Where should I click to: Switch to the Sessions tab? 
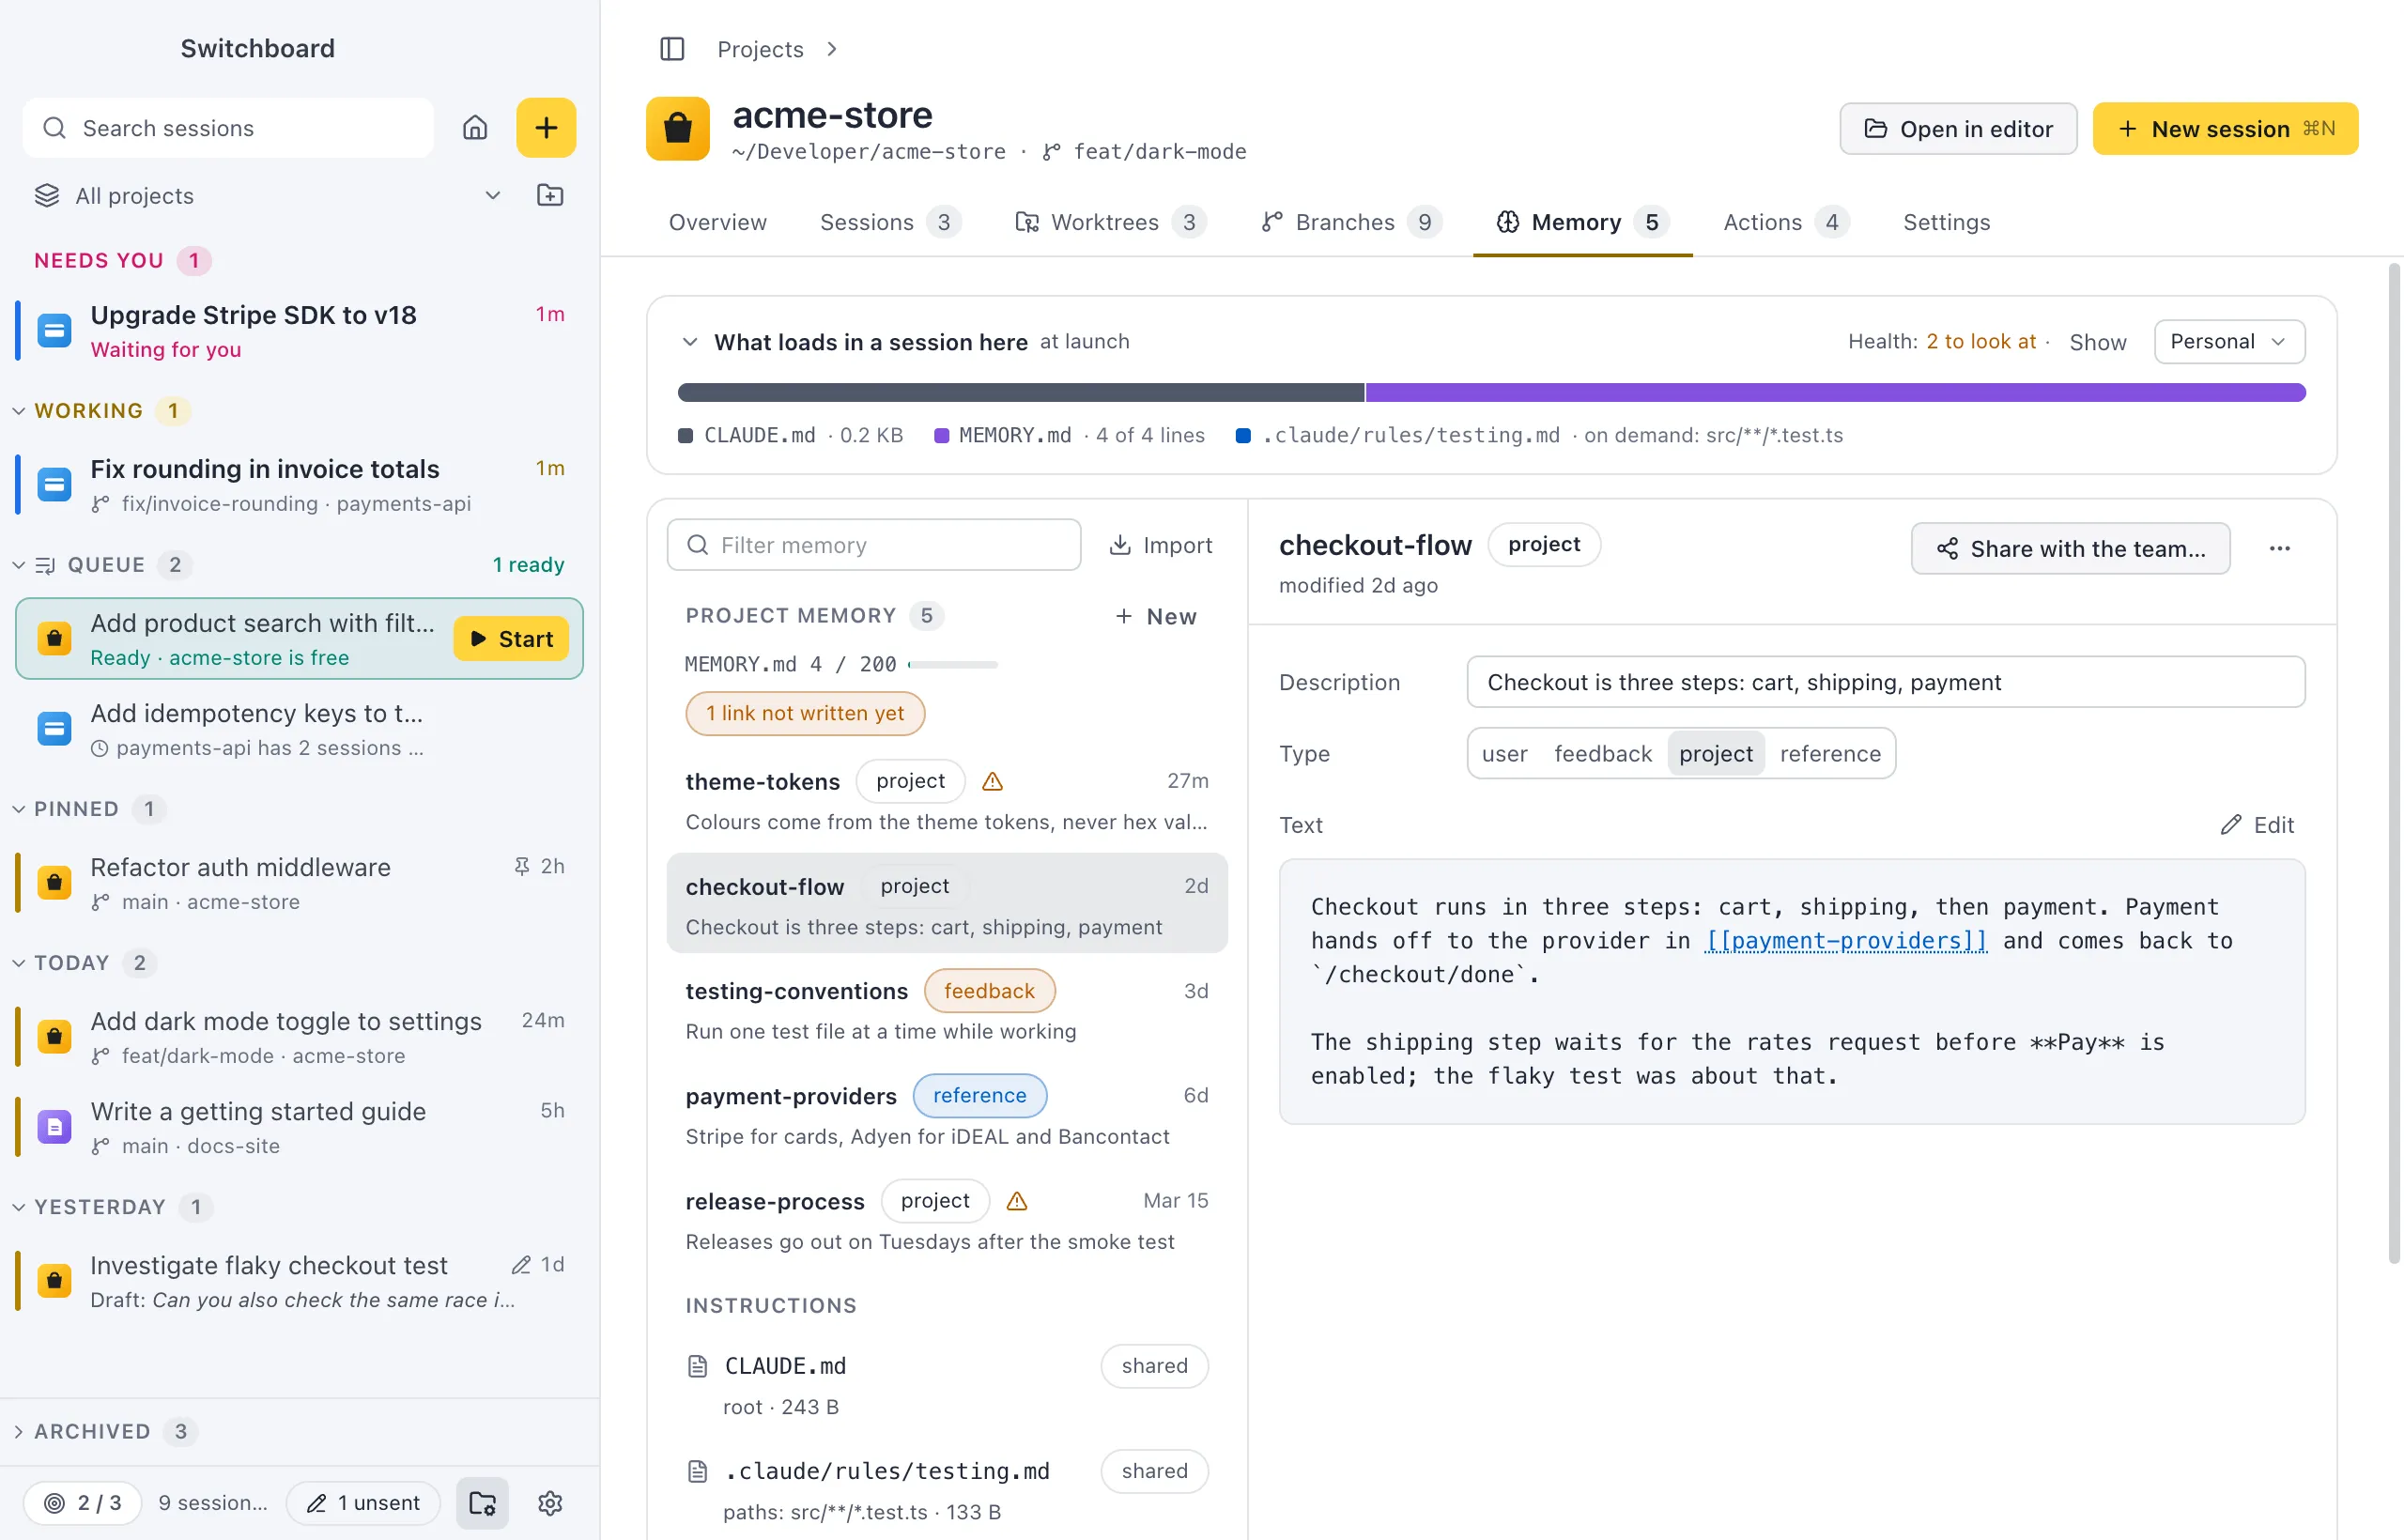890,222
